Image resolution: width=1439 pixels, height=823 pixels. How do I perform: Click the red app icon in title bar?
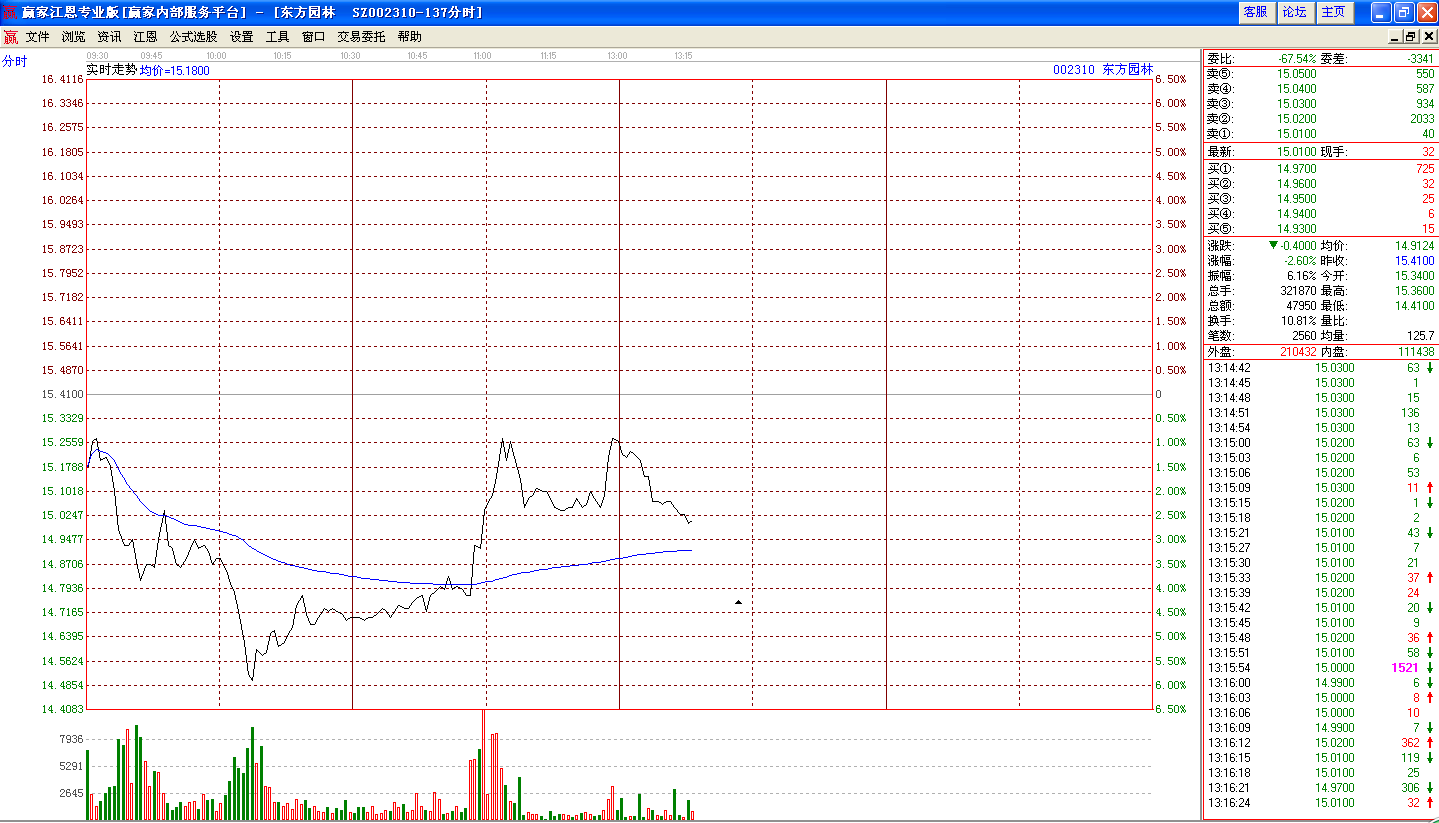tap(10, 12)
